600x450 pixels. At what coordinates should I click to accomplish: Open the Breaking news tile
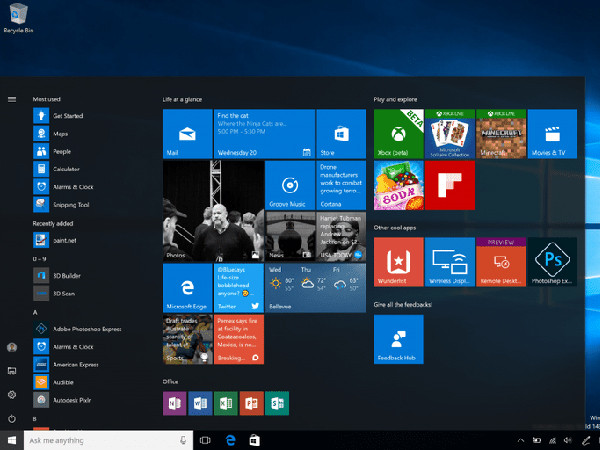[239, 339]
